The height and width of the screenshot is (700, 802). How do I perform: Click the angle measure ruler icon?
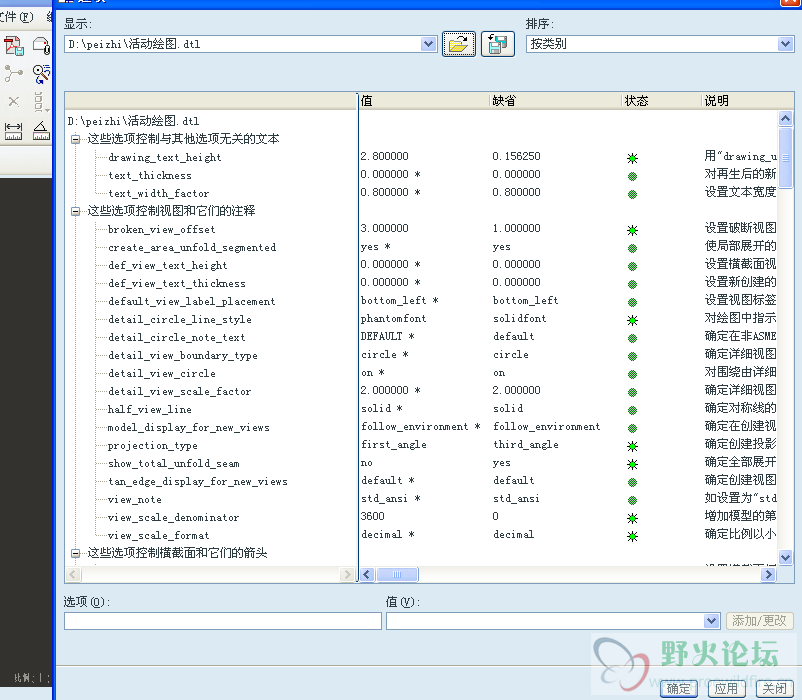coord(41,131)
